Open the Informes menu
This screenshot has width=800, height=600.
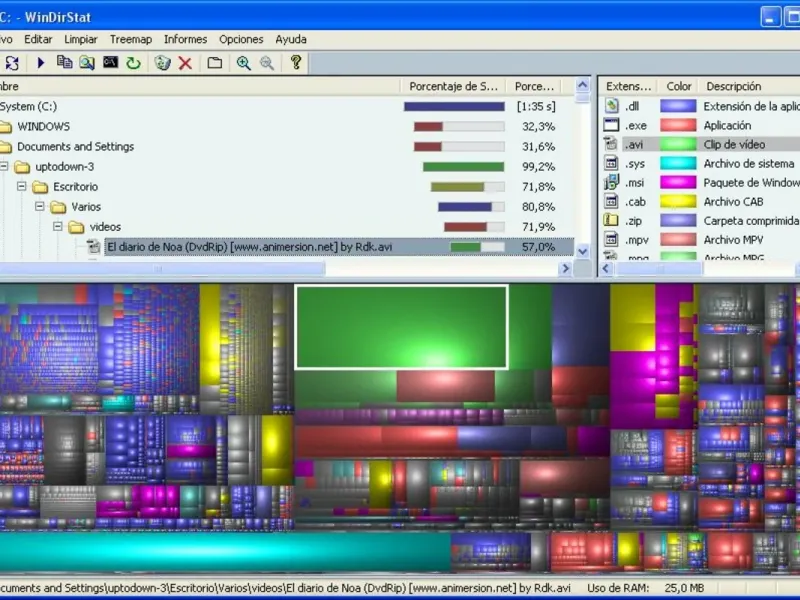[185, 39]
